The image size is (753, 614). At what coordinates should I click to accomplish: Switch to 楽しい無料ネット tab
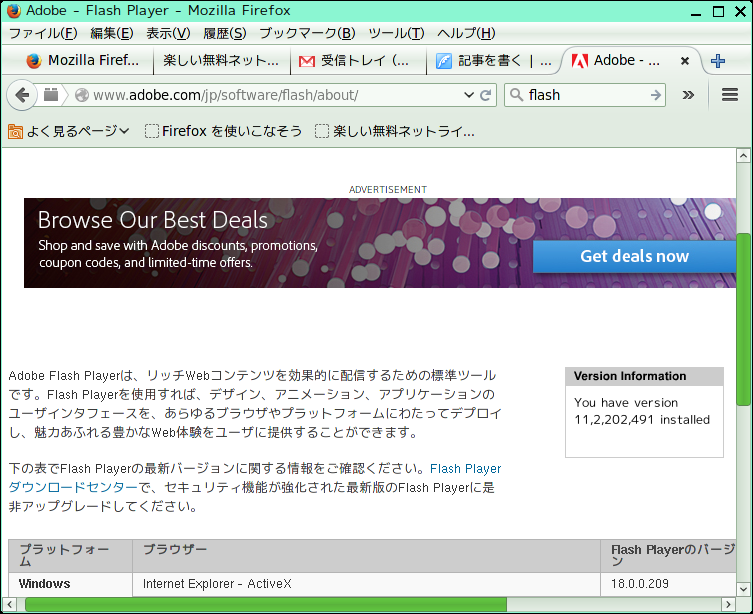pyautogui.click(x=222, y=60)
